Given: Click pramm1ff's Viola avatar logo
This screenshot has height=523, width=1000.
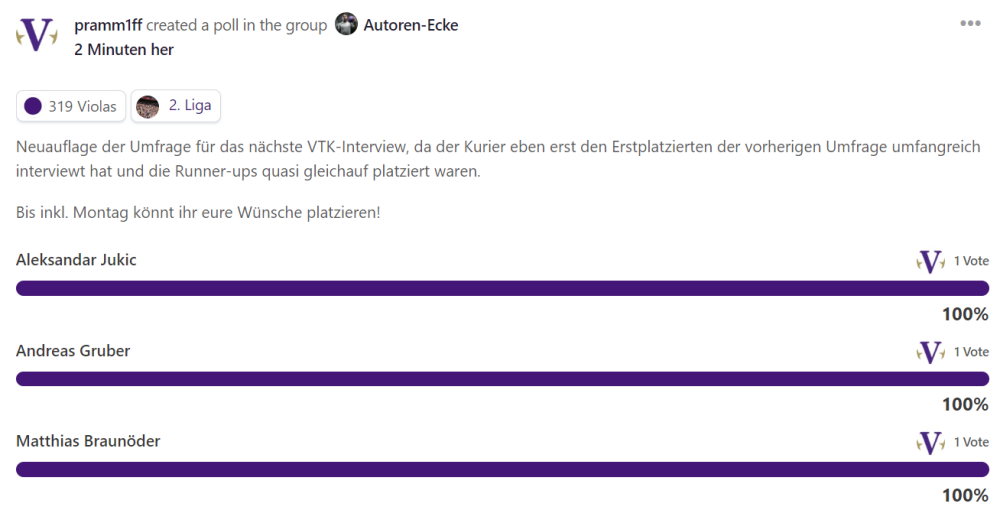Looking at the screenshot, I should point(37,36).
